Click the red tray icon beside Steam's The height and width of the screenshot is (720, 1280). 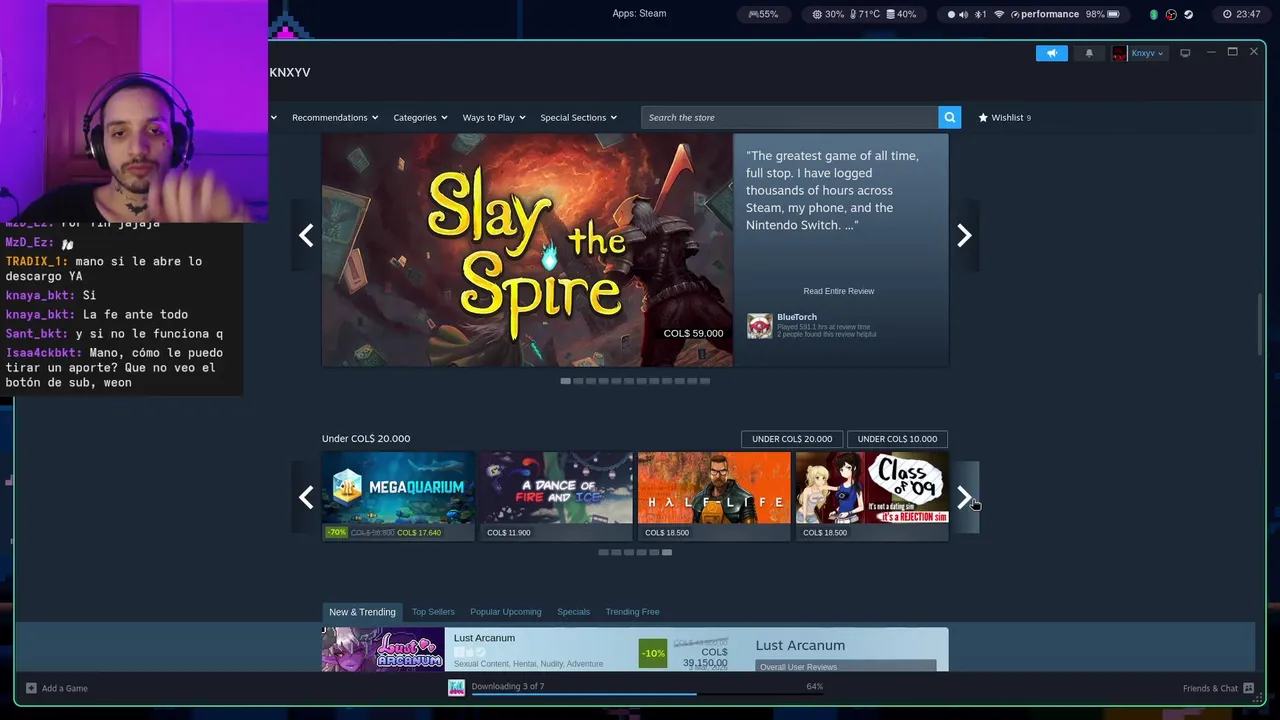pyautogui.click(x=1172, y=14)
